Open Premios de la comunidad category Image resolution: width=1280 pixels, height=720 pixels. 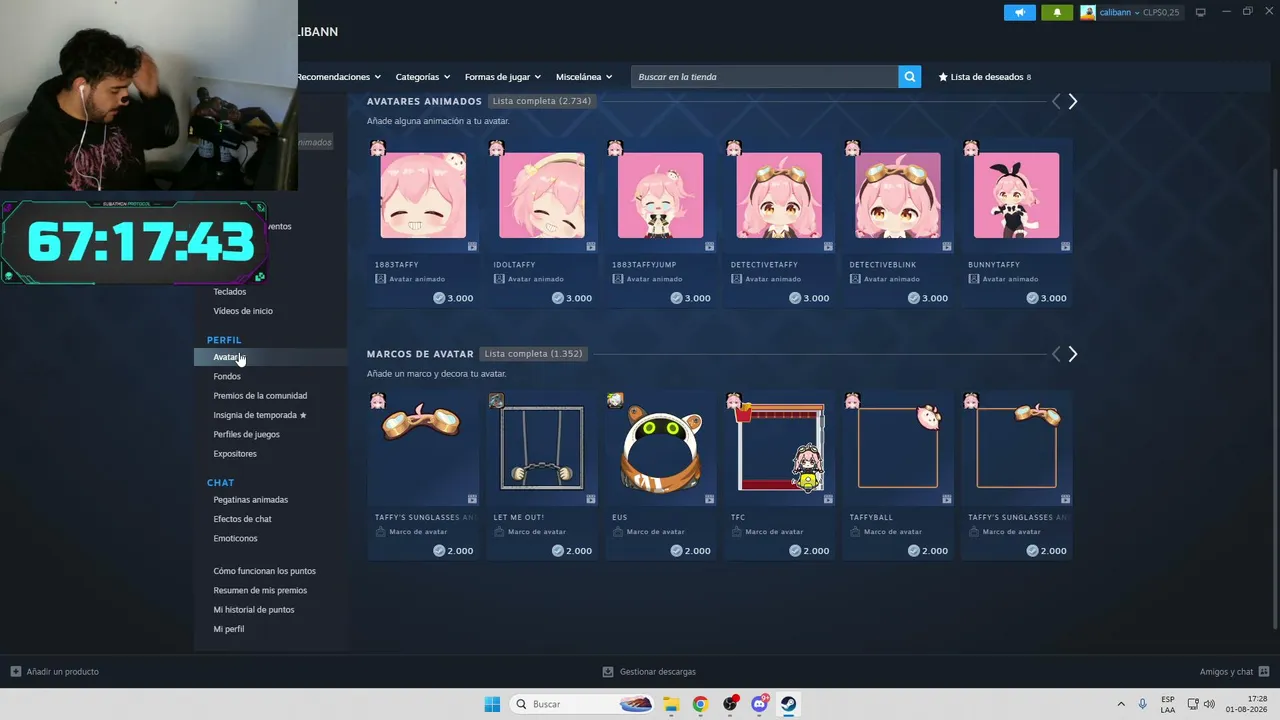260,396
